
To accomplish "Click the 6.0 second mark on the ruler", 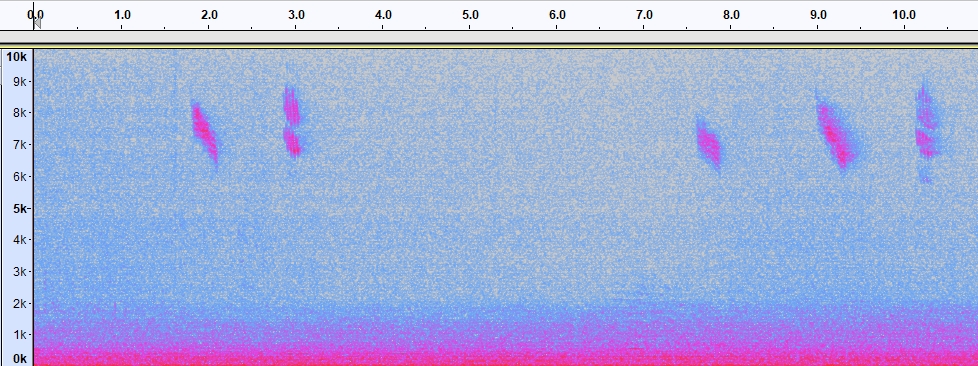I will 557,14.
